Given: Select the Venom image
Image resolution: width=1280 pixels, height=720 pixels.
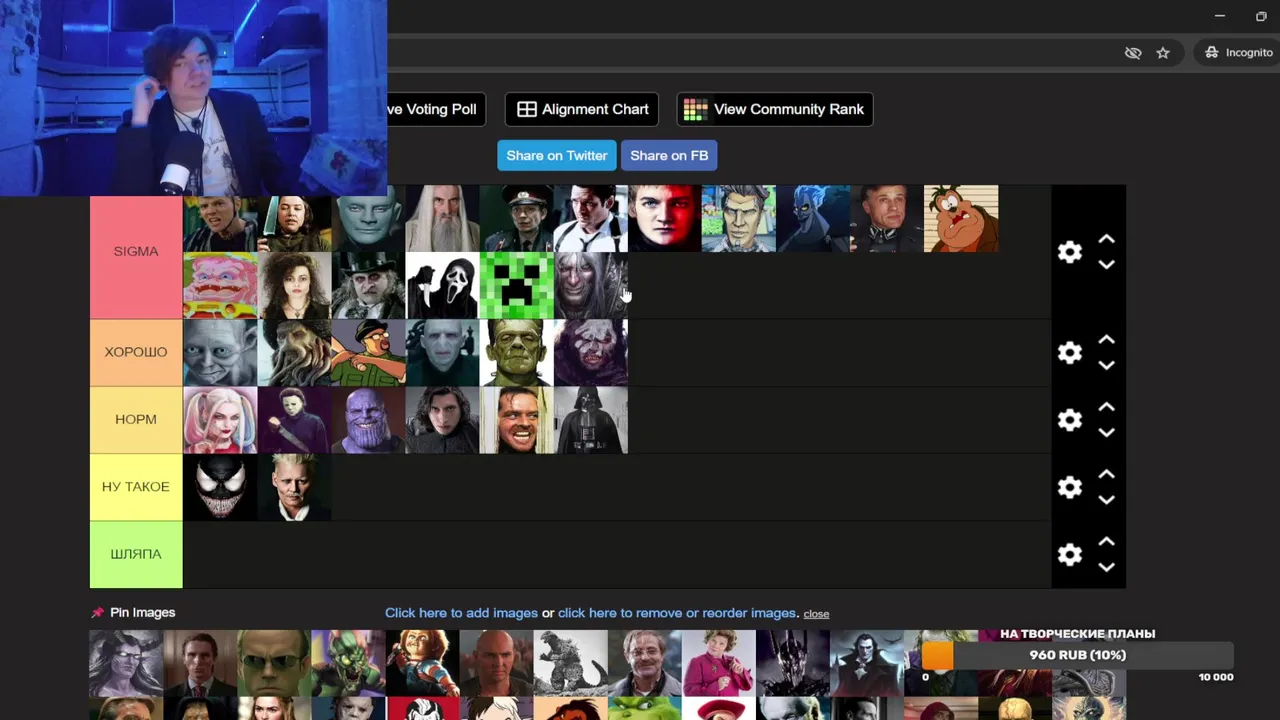Looking at the screenshot, I should 220,487.
